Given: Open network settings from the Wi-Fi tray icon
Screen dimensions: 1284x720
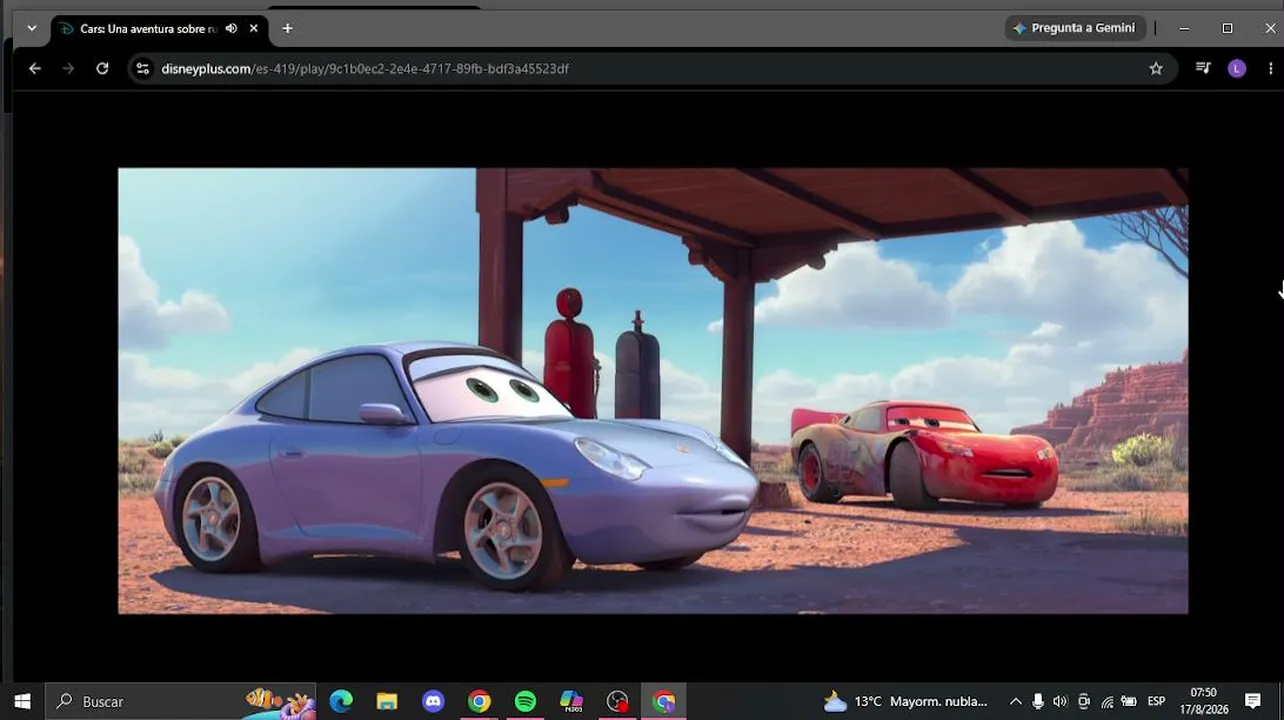Looking at the screenshot, I should point(1107,701).
